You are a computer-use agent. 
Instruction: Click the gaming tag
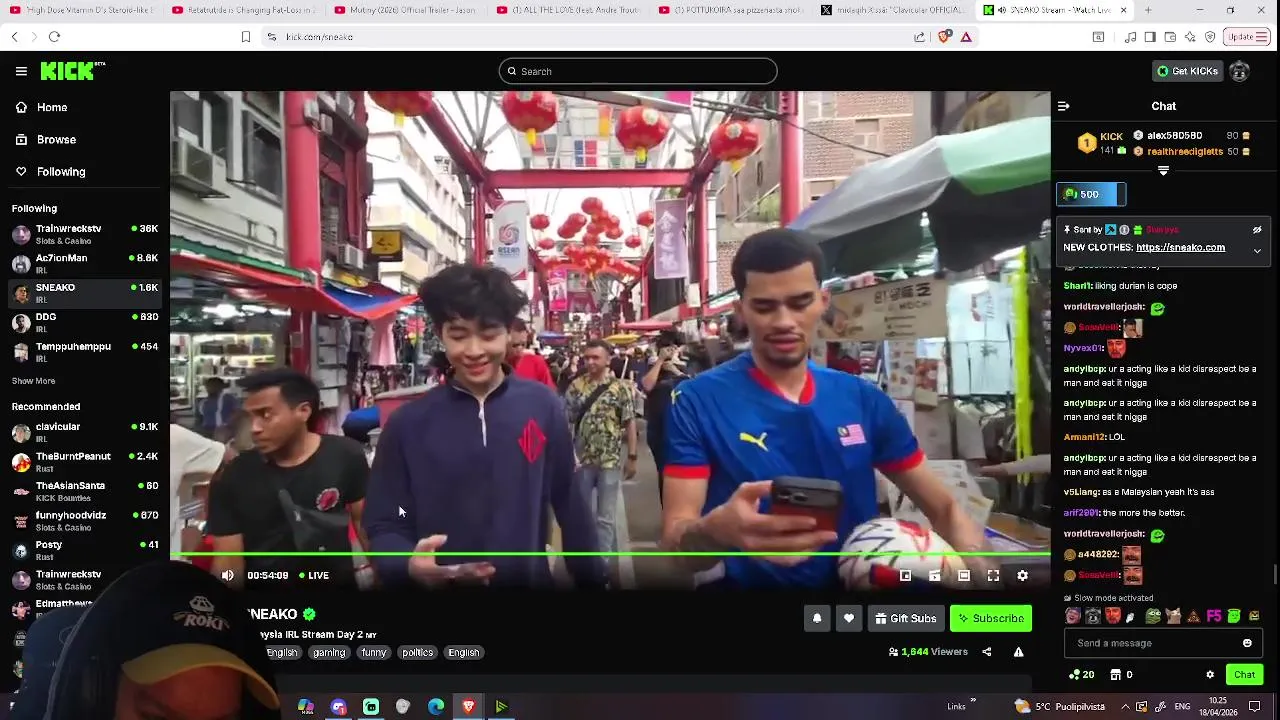pos(329,652)
